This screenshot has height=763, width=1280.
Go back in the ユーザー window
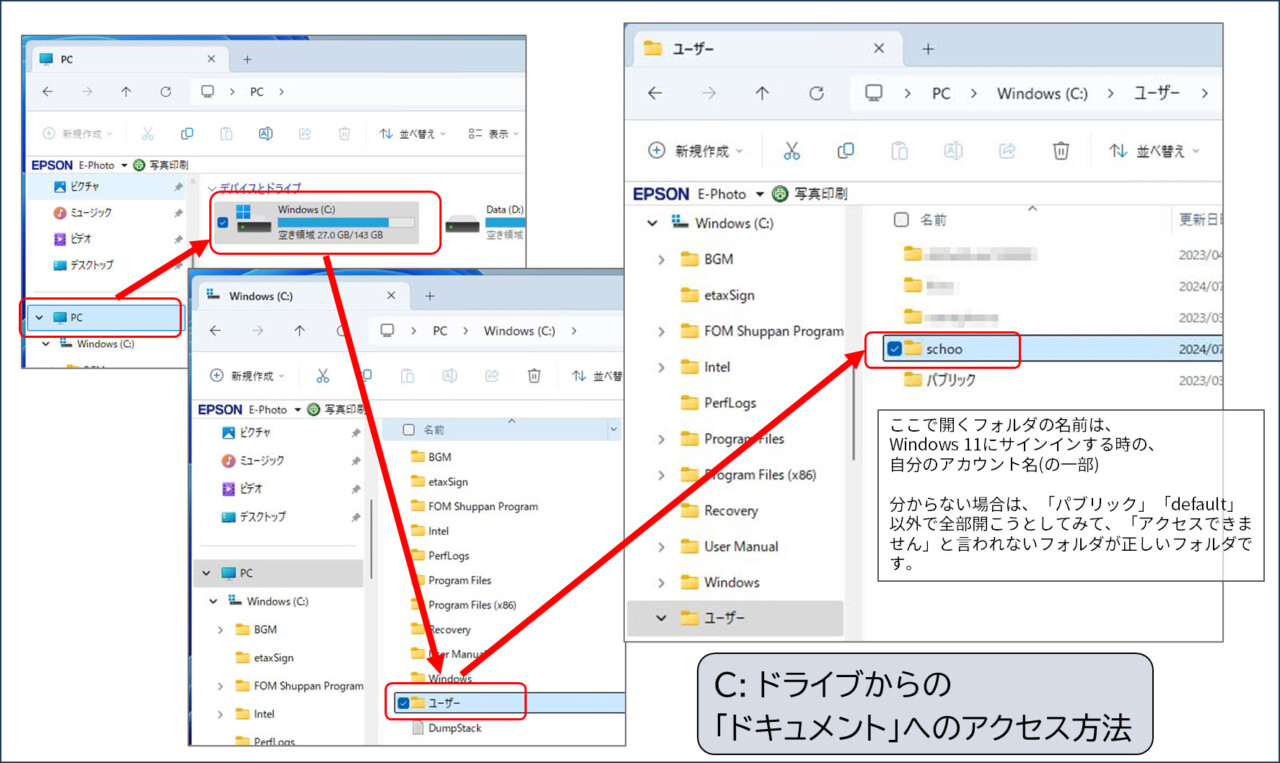655,93
